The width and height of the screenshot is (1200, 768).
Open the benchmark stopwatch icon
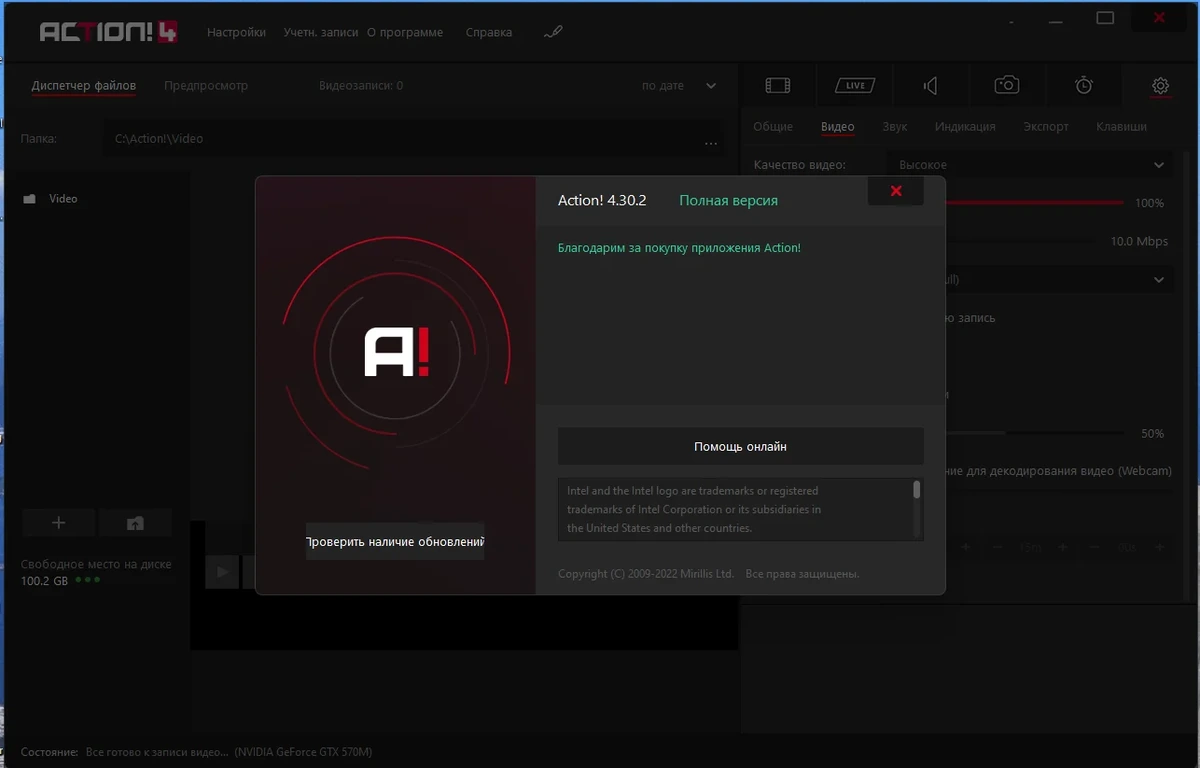1084,85
